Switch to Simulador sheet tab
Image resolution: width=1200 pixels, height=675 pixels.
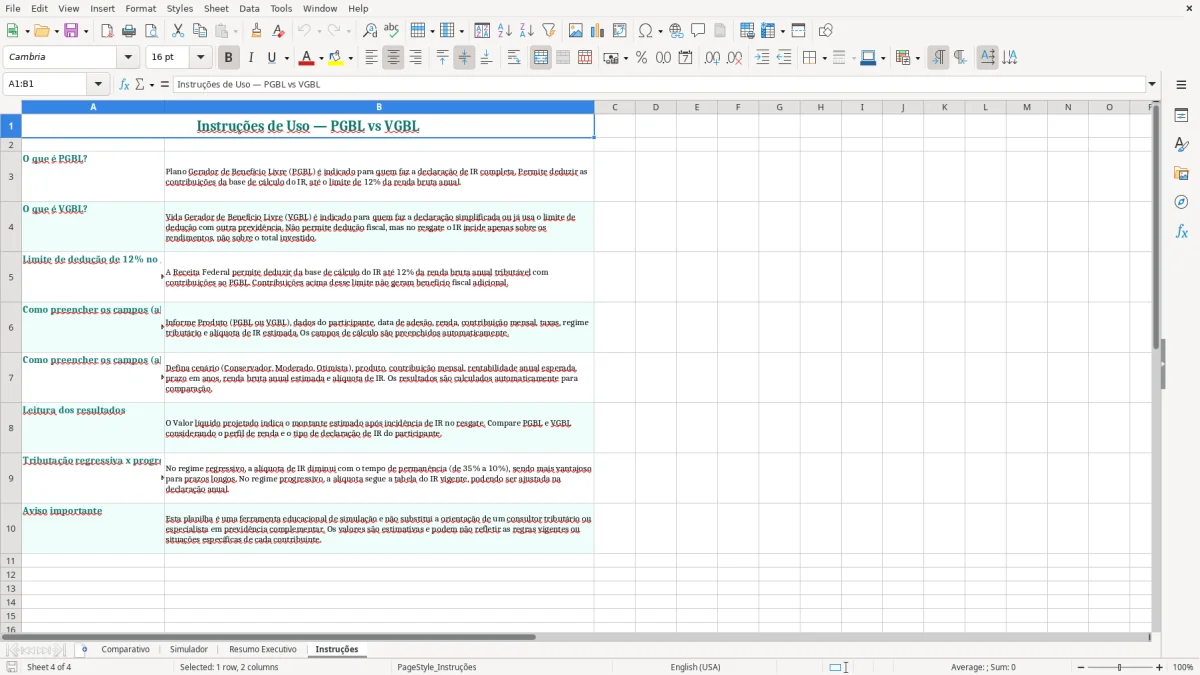point(189,649)
